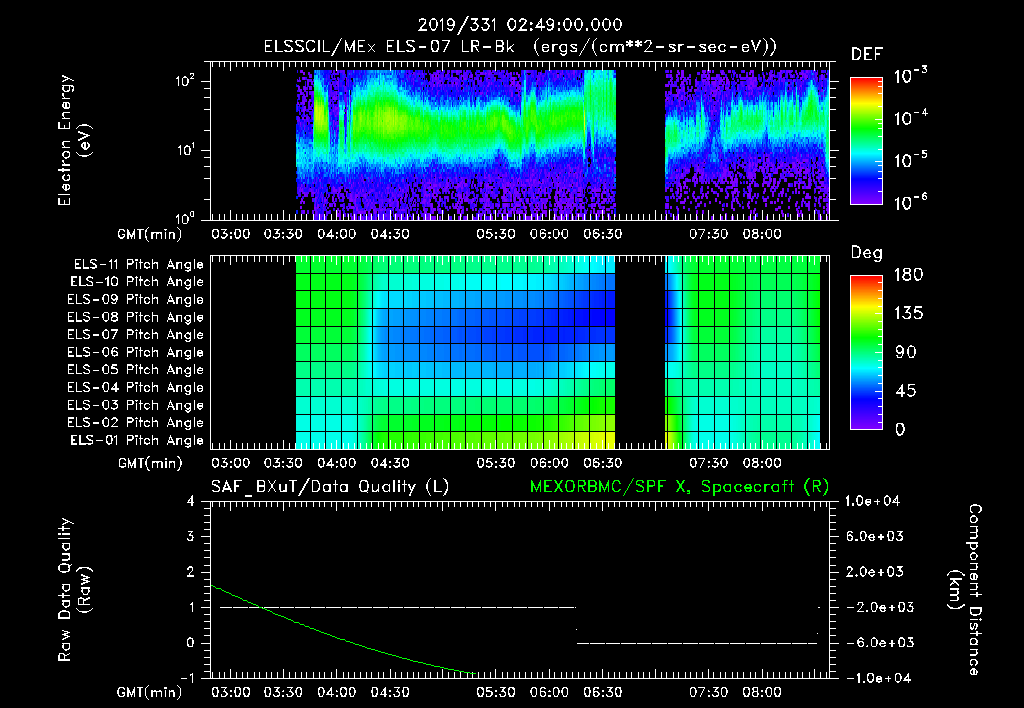Click the 2.0e+03 right-axis tick value
The height and width of the screenshot is (708, 1024).
[876, 572]
